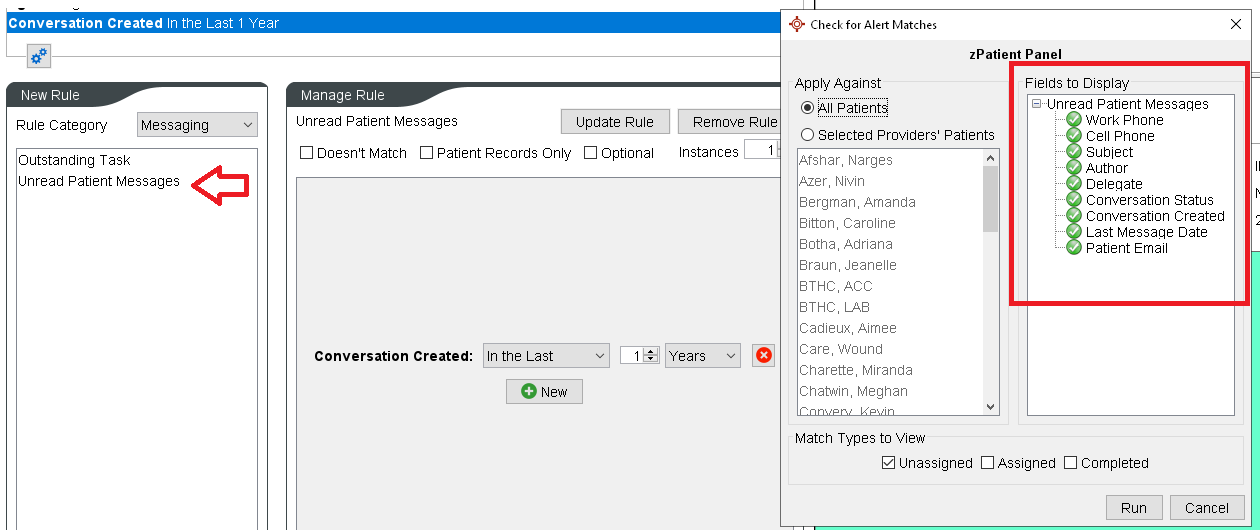Enable the Doesn't Match checkbox
1260x530 pixels.
pos(307,153)
